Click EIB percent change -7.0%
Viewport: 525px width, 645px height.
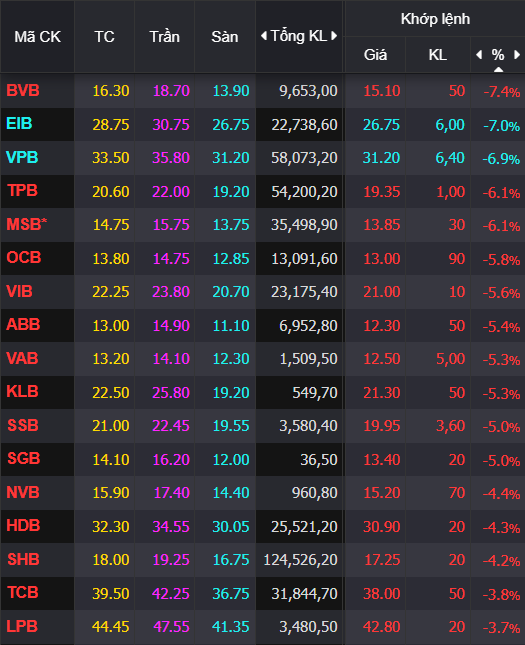point(502,126)
